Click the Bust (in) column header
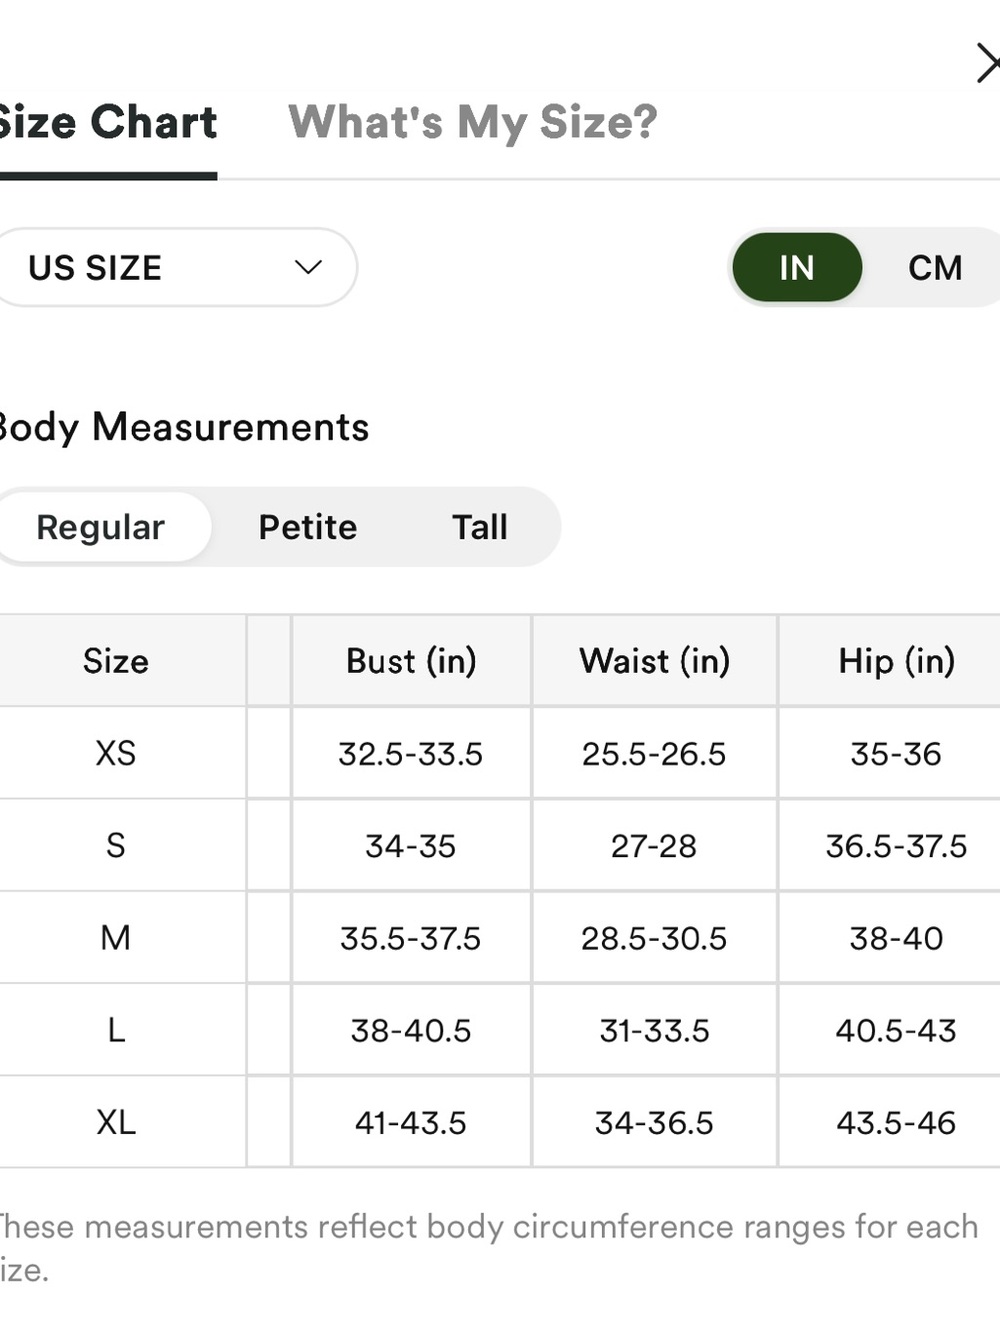1000x1333 pixels. (x=411, y=661)
